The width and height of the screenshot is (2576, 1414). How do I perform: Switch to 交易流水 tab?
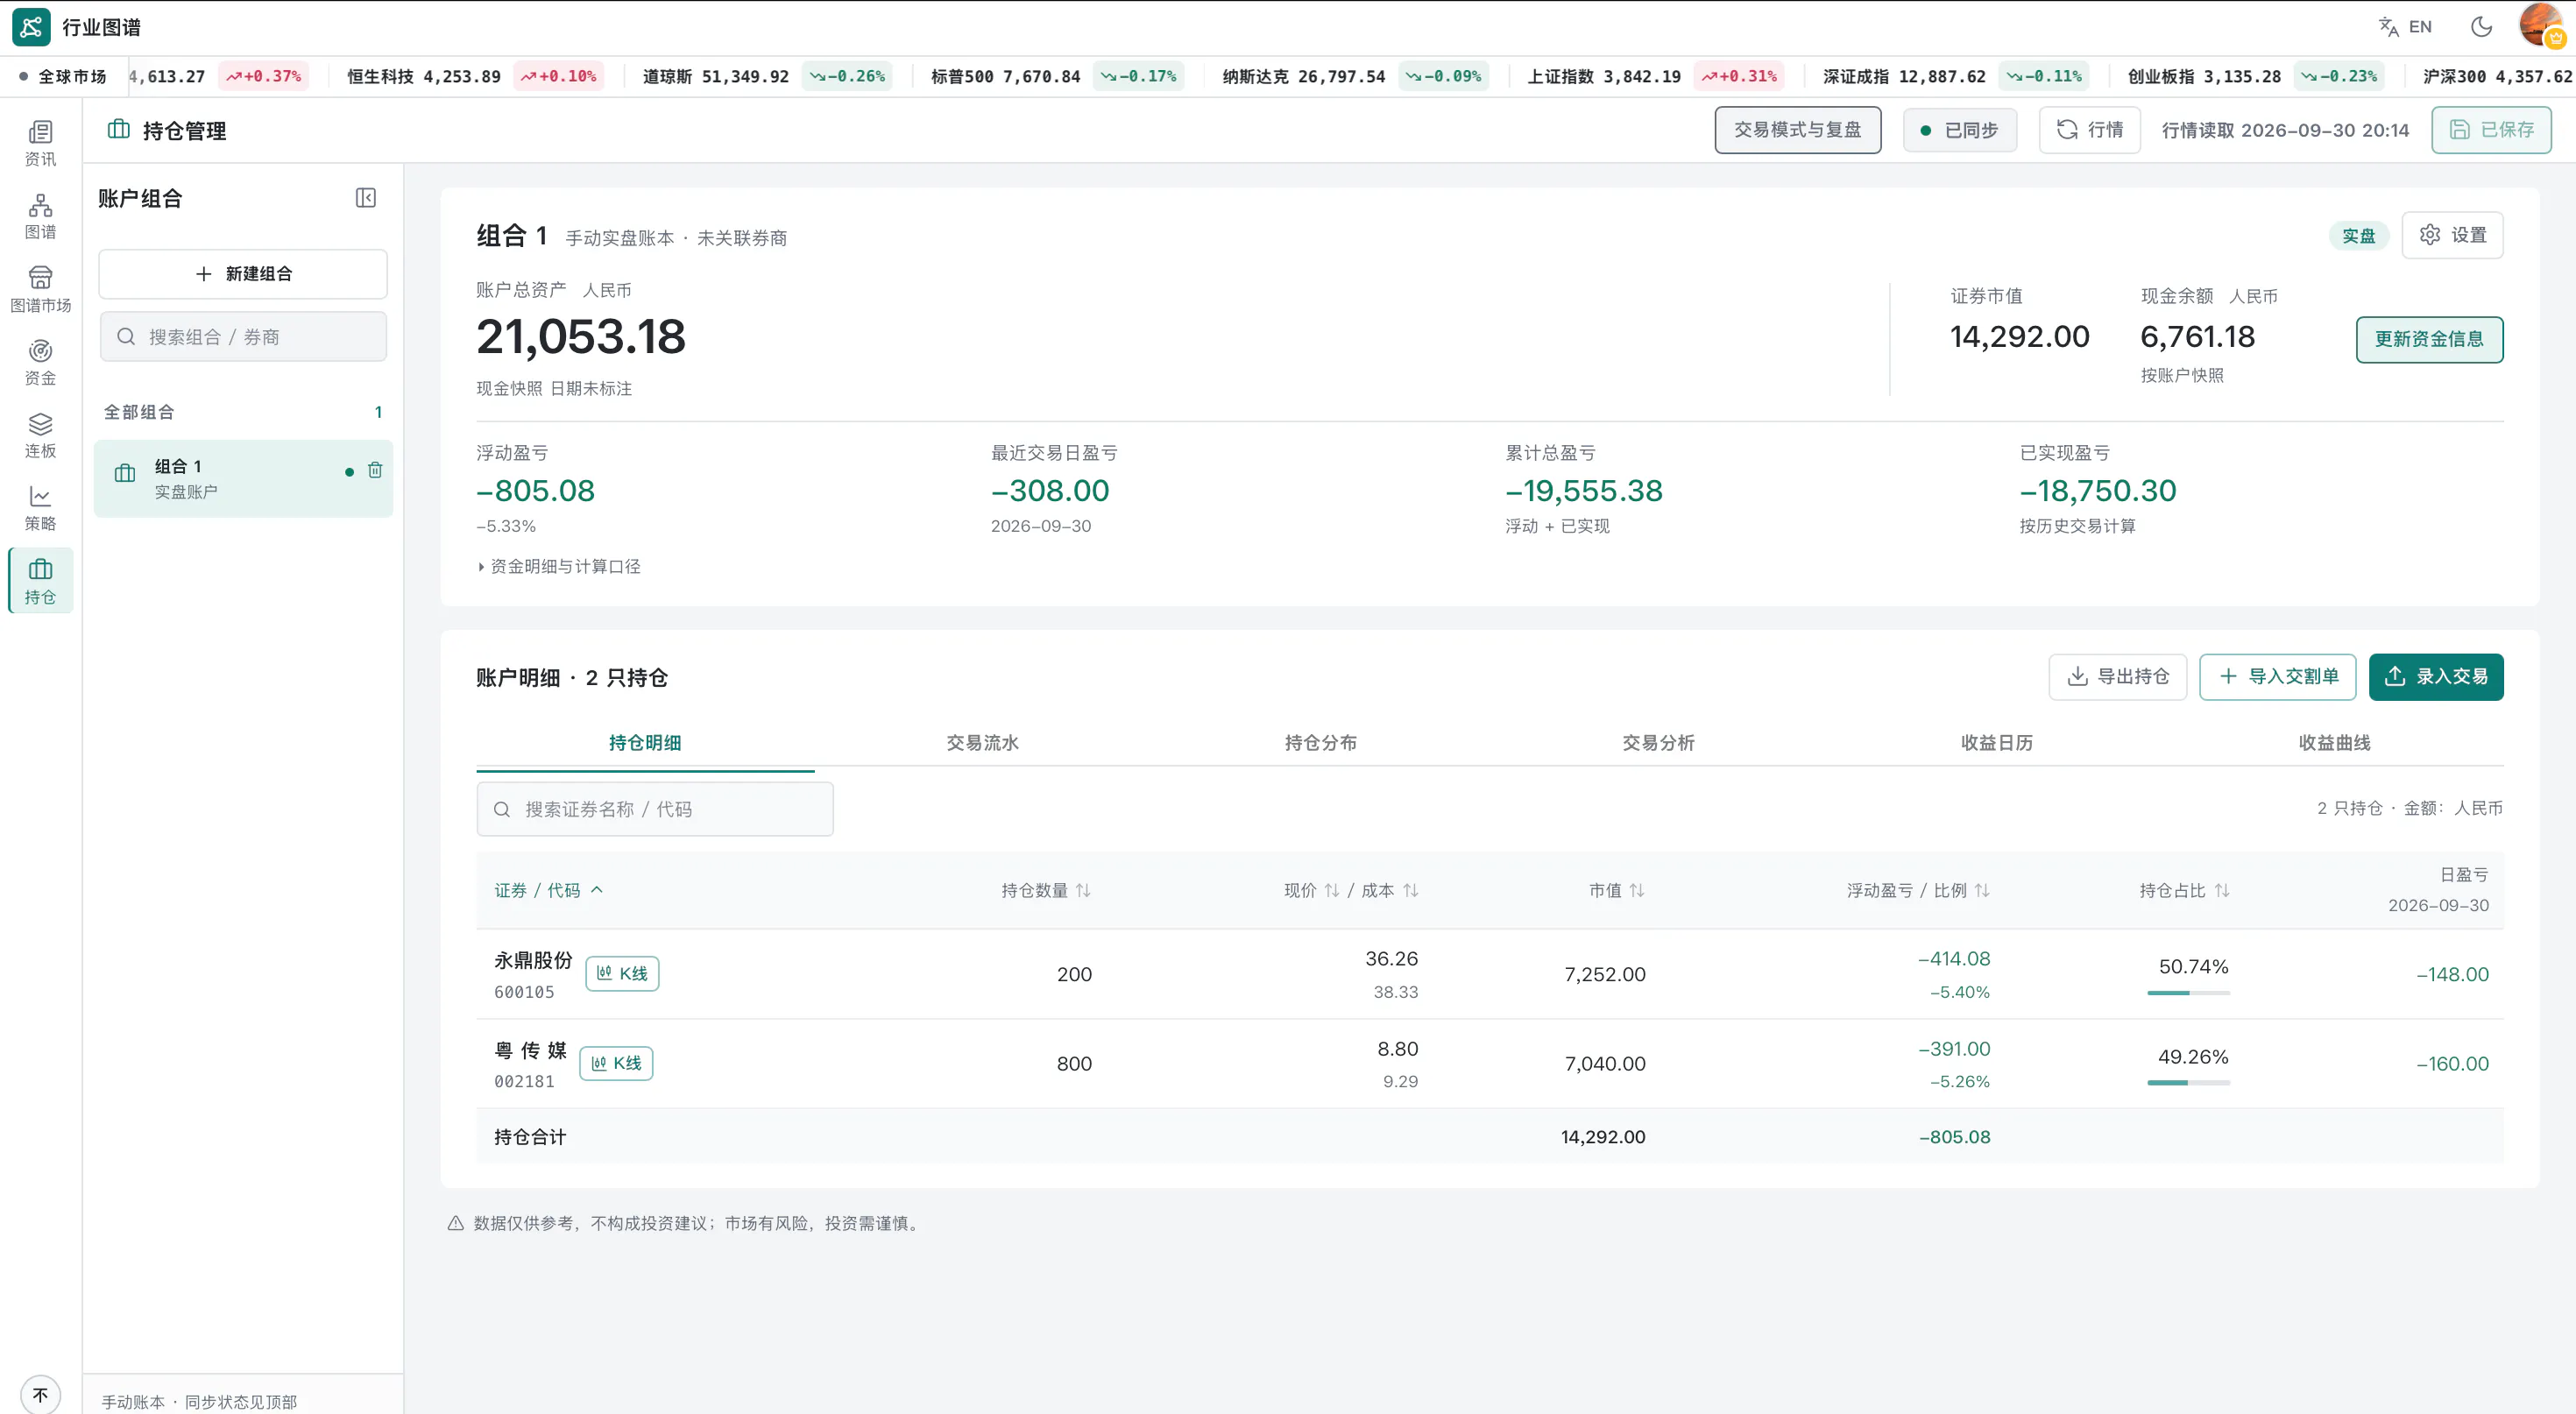[x=982, y=742]
